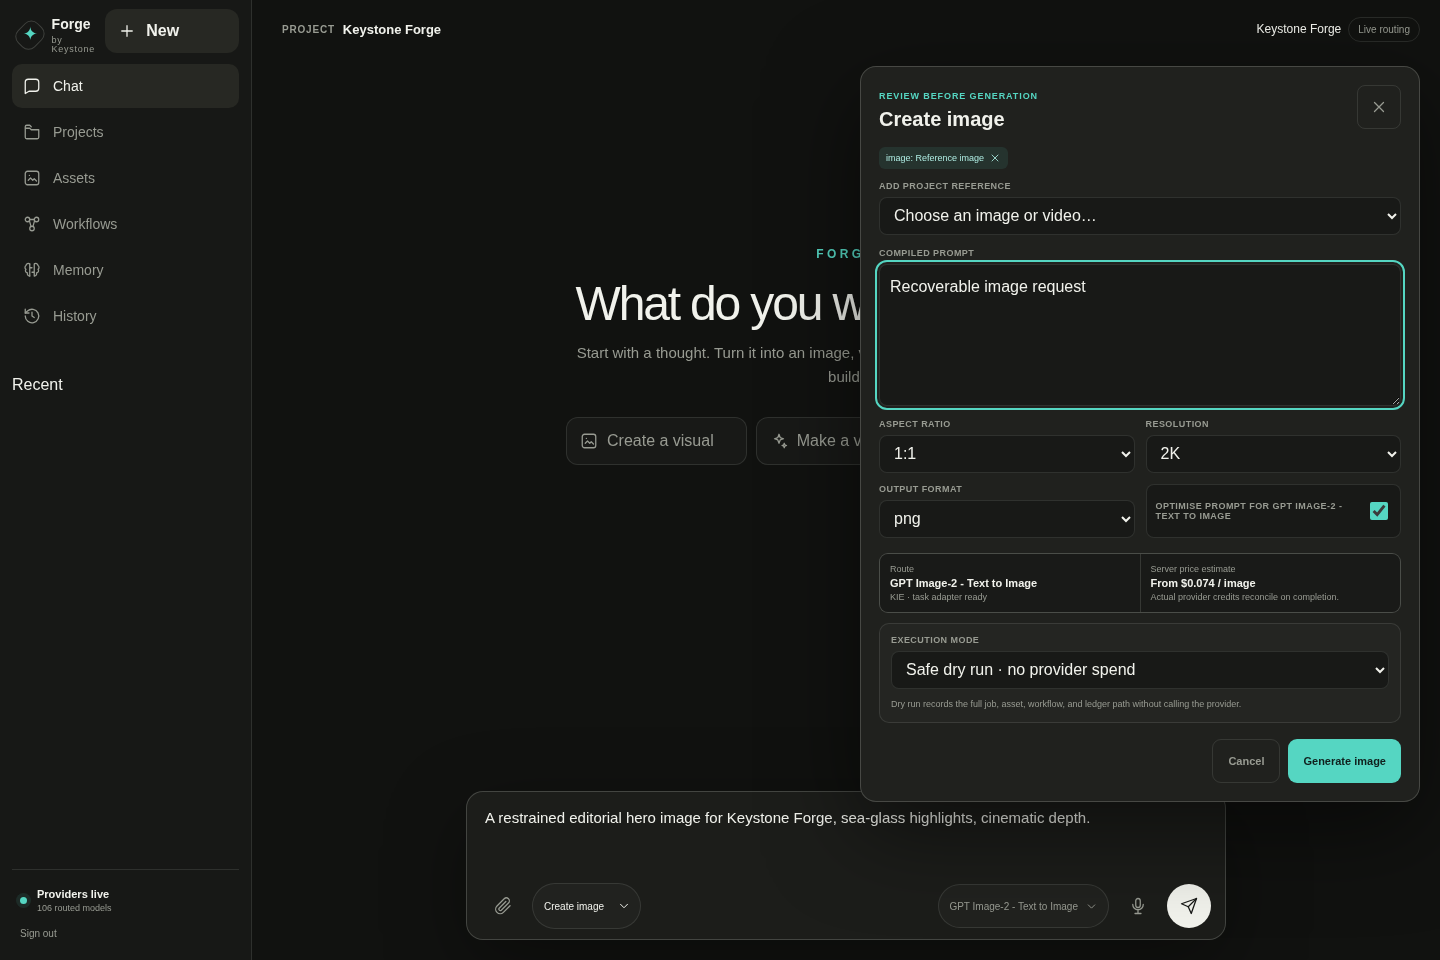Click the Create a visual suggestion
This screenshot has width=1440, height=960.
tap(656, 441)
